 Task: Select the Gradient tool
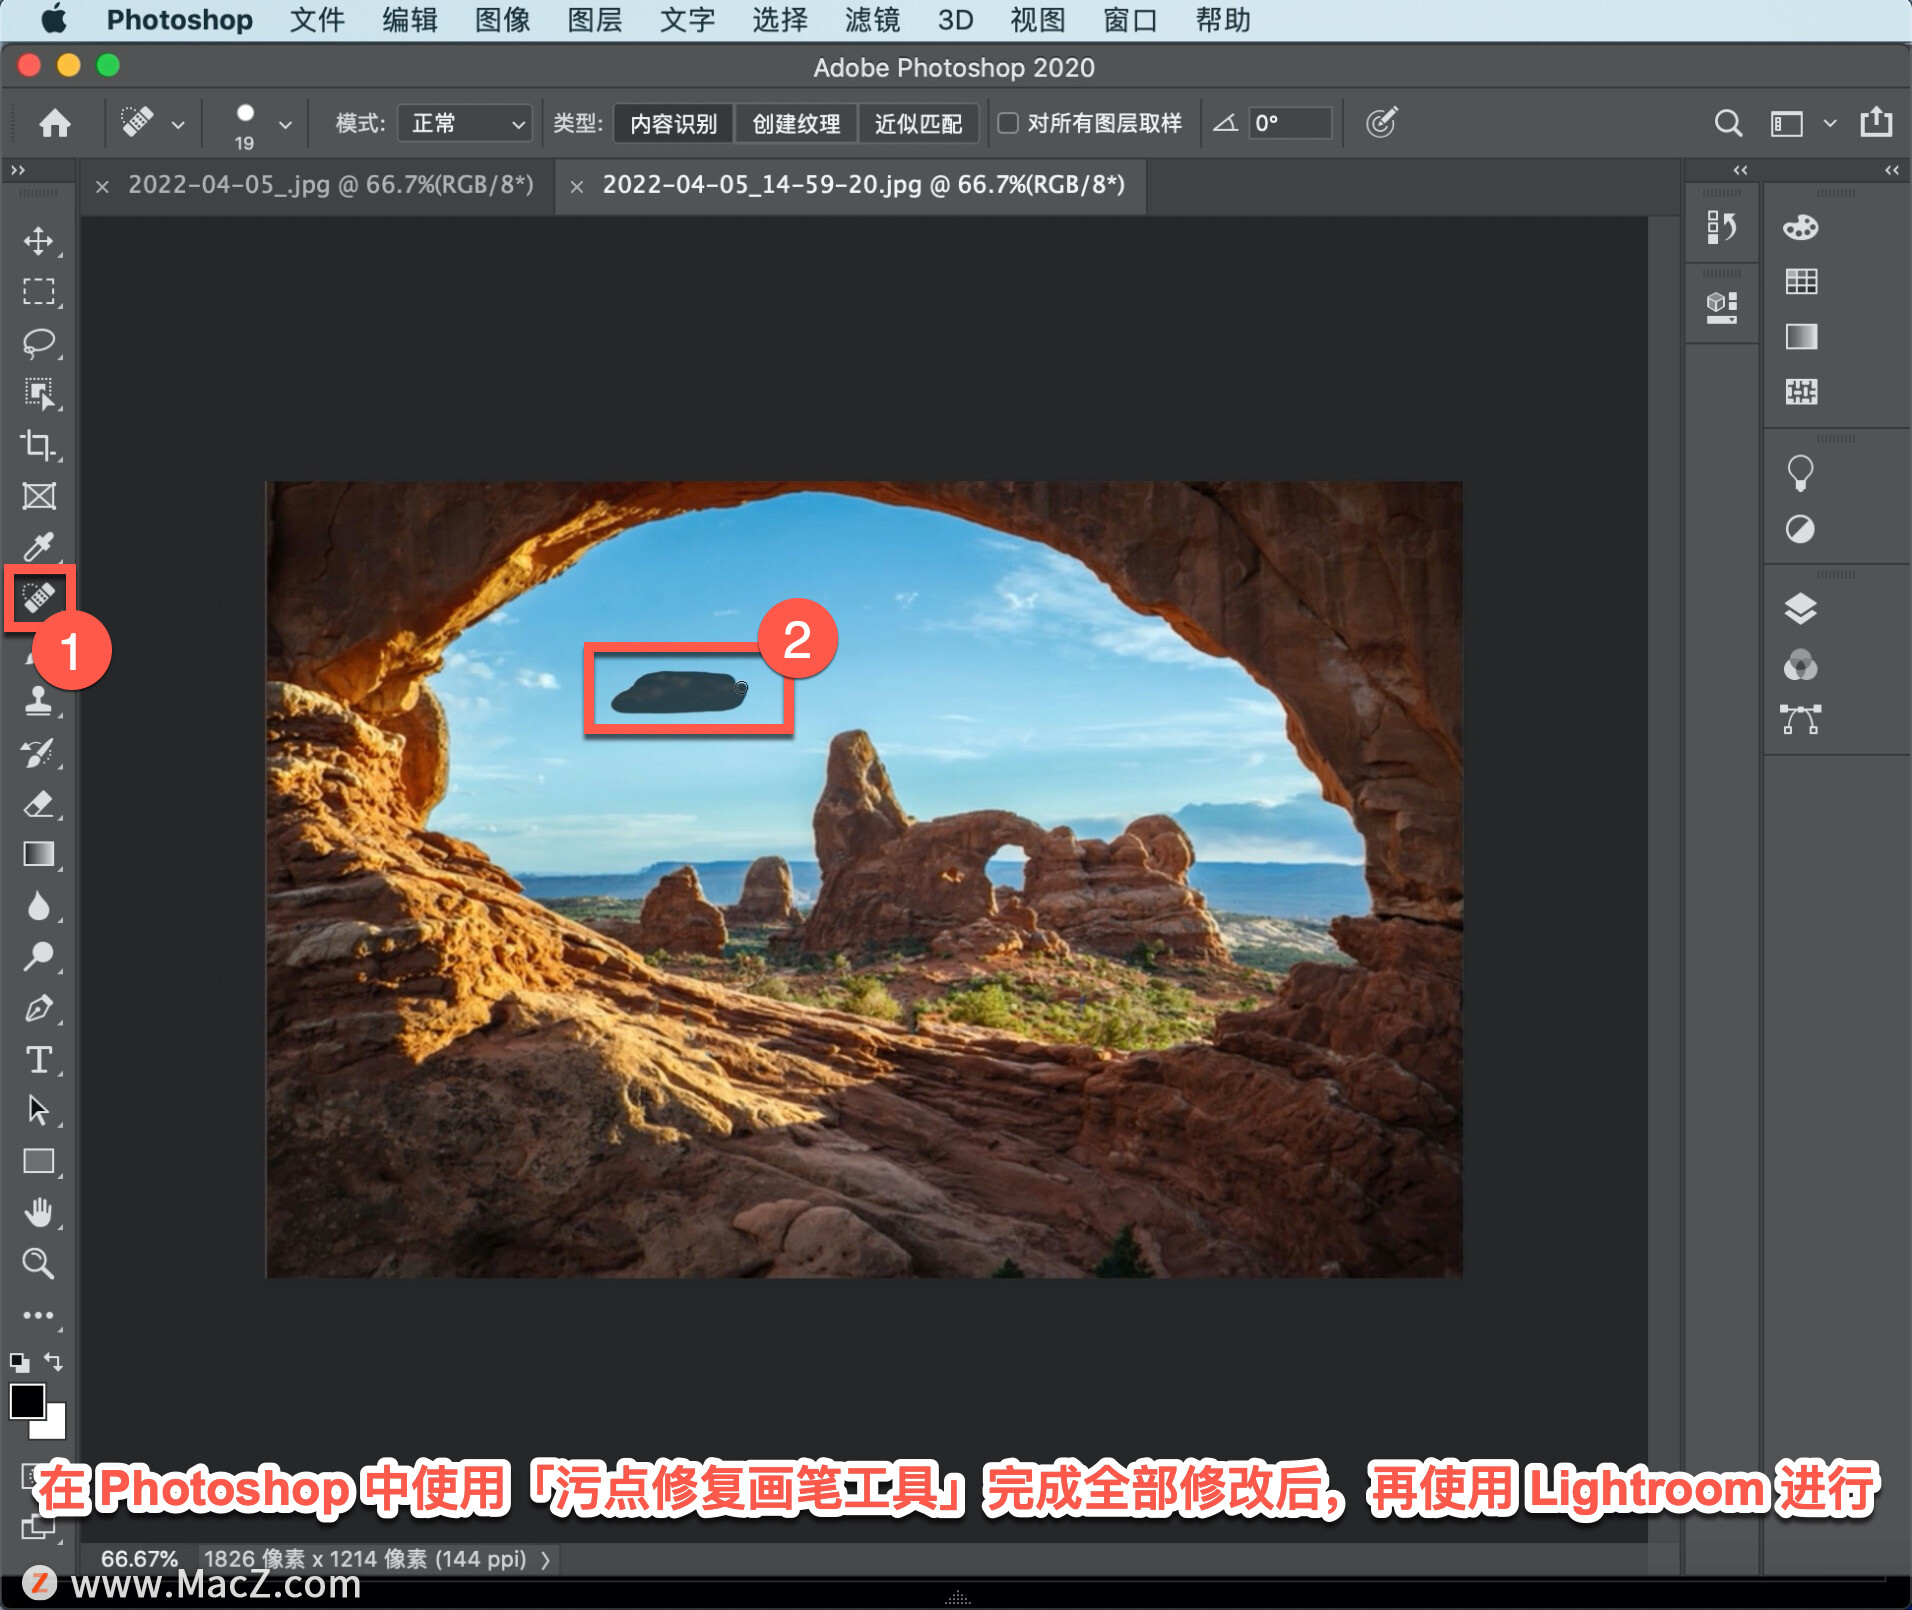coord(38,854)
